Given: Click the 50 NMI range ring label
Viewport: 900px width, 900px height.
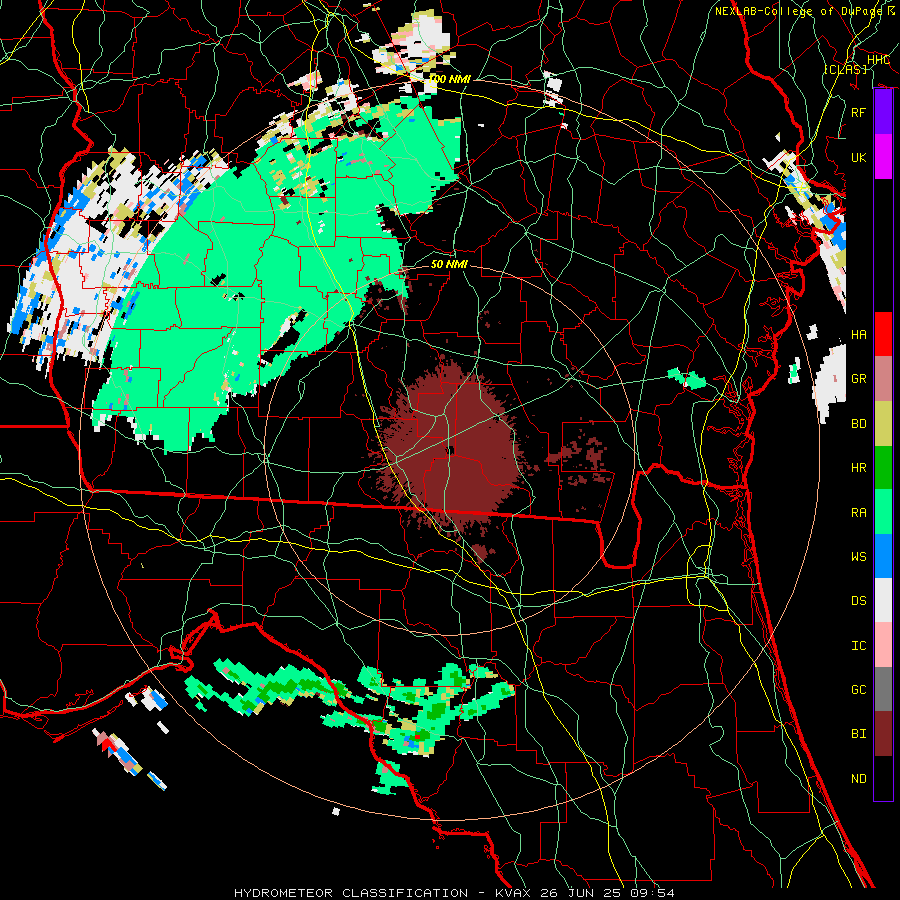Looking at the screenshot, I should 449,264.
